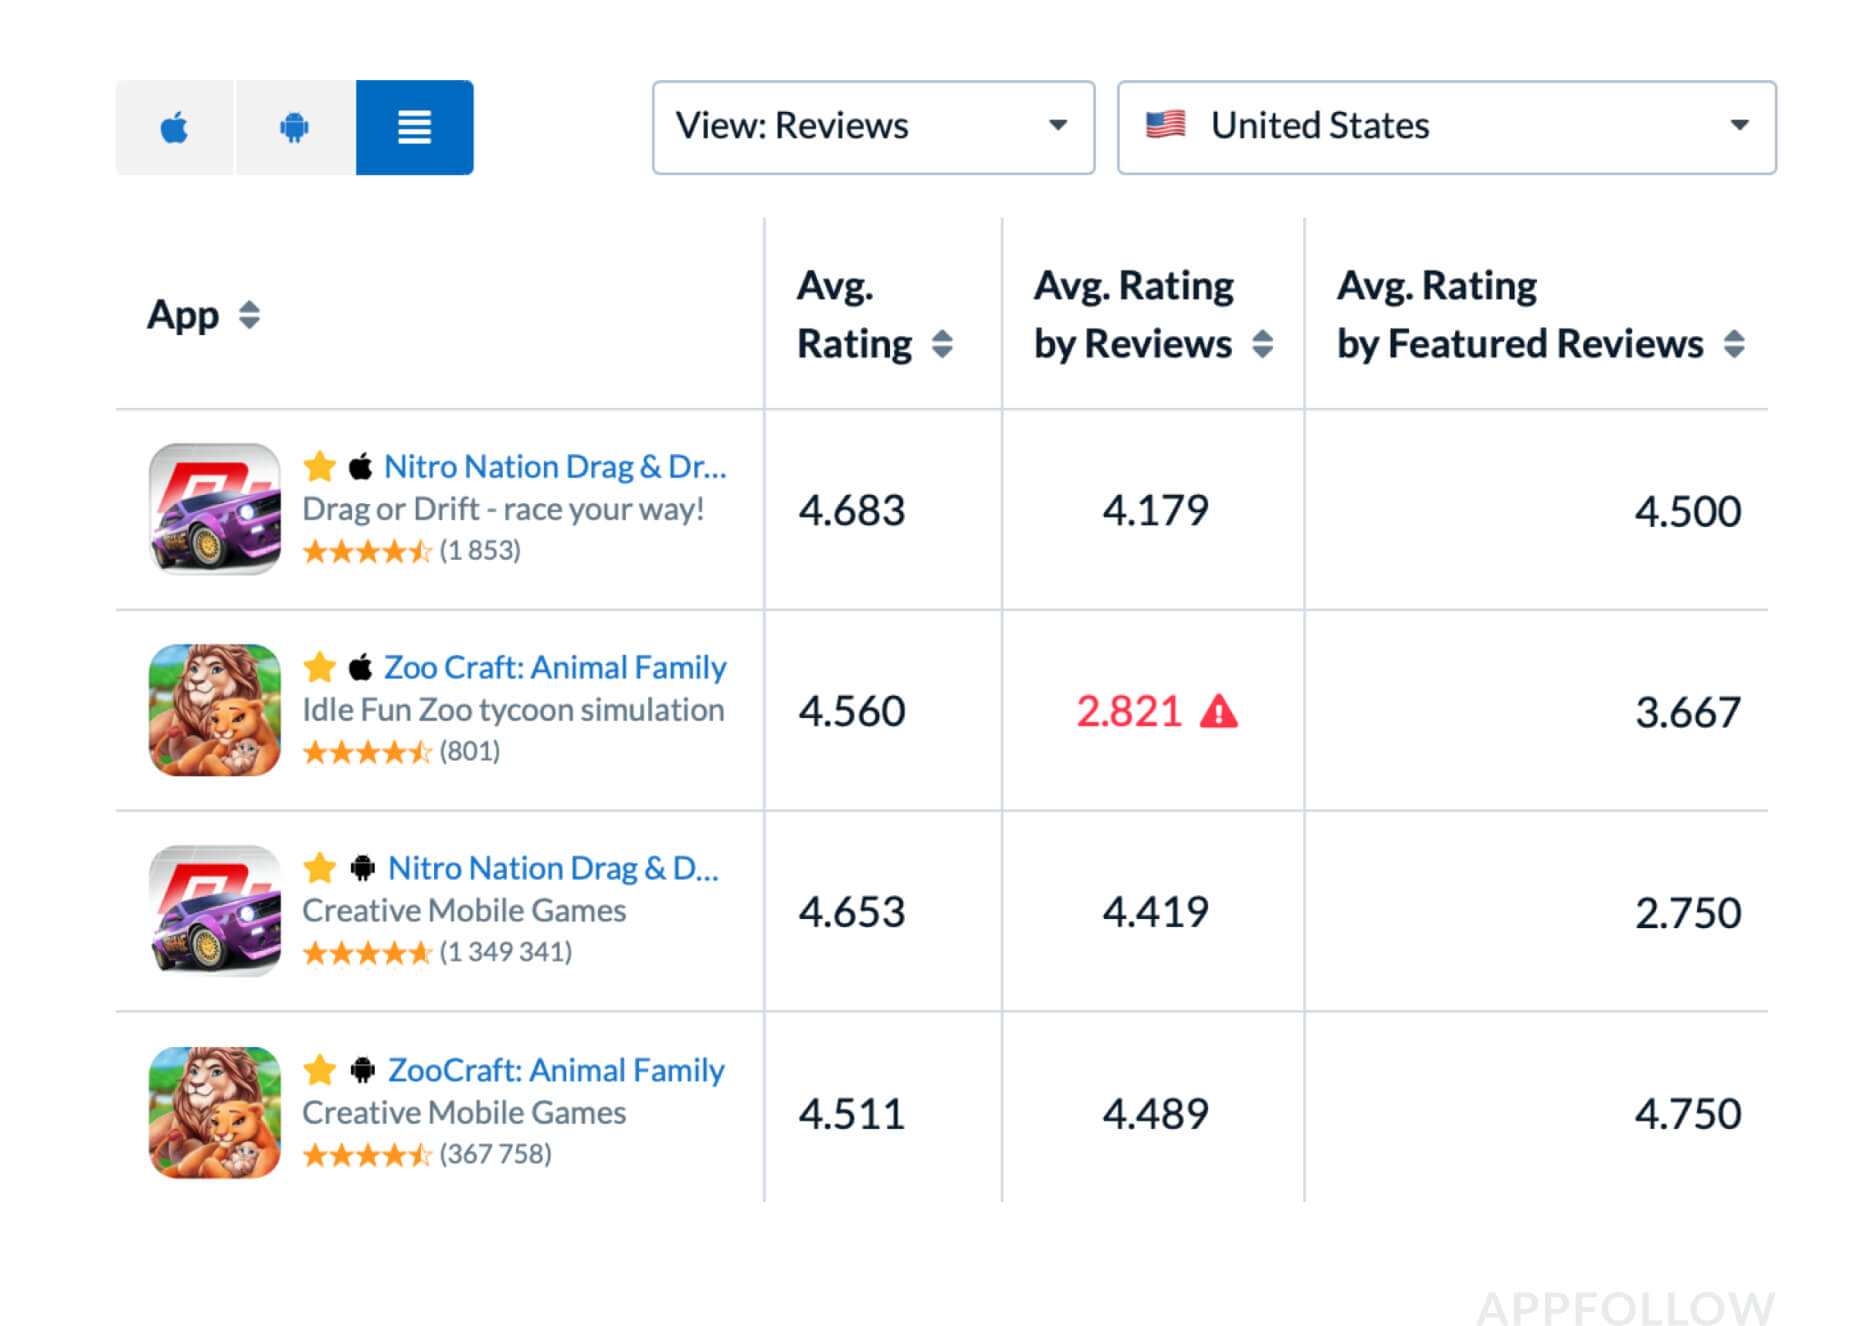Select the 4.750 featured reviews cell
The width and height of the screenshot is (1876, 1326).
1688,1114
